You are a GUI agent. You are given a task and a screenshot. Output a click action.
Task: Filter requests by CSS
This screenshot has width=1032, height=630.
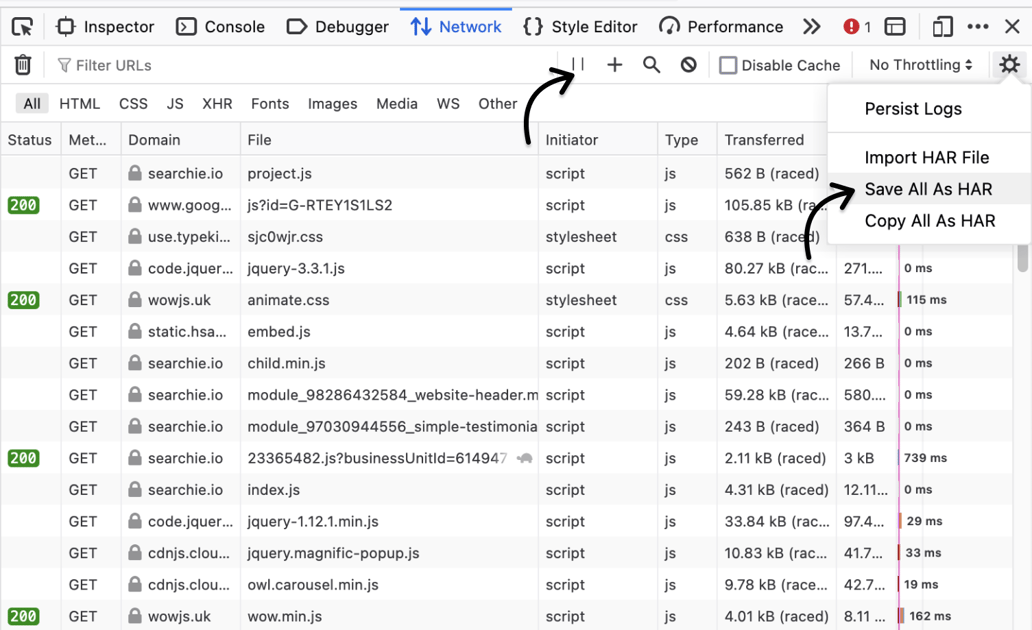tap(133, 103)
